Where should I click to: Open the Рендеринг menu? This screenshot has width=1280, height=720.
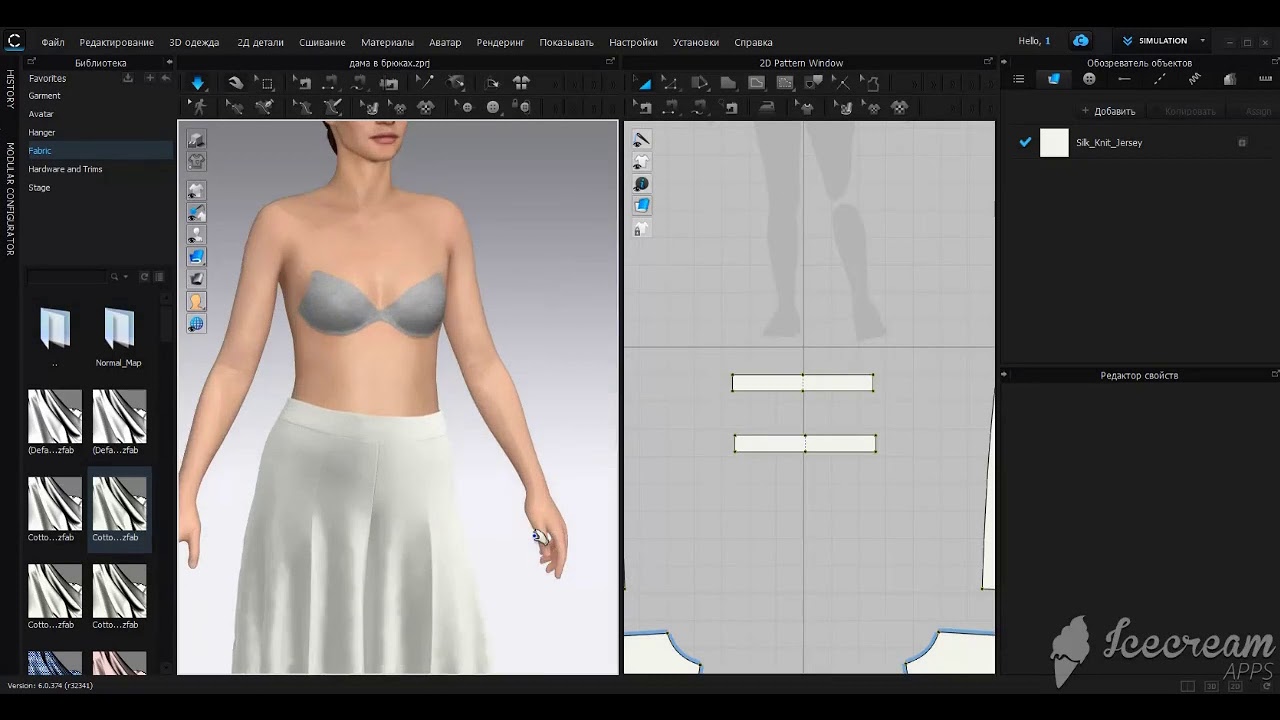tap(500, 42)
